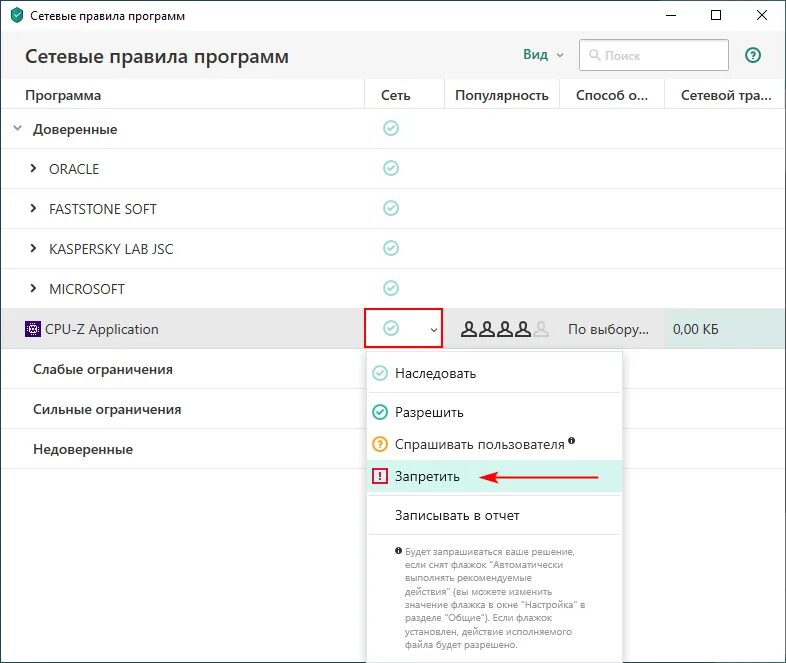This screenshot has height=663, width=786.
Task: Open the help question mark icon
Action: click(x=752, y=55)
